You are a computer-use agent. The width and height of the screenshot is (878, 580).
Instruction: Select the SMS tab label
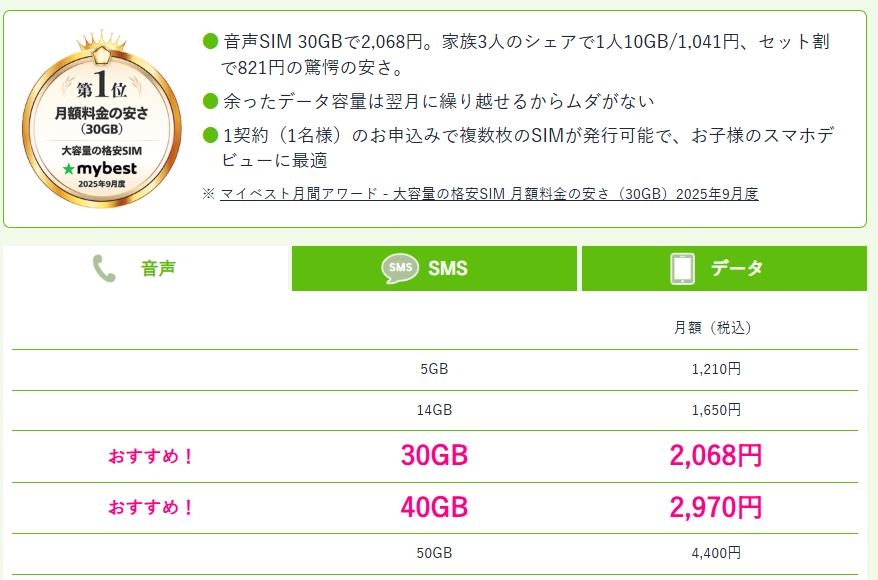coord(447,269)
